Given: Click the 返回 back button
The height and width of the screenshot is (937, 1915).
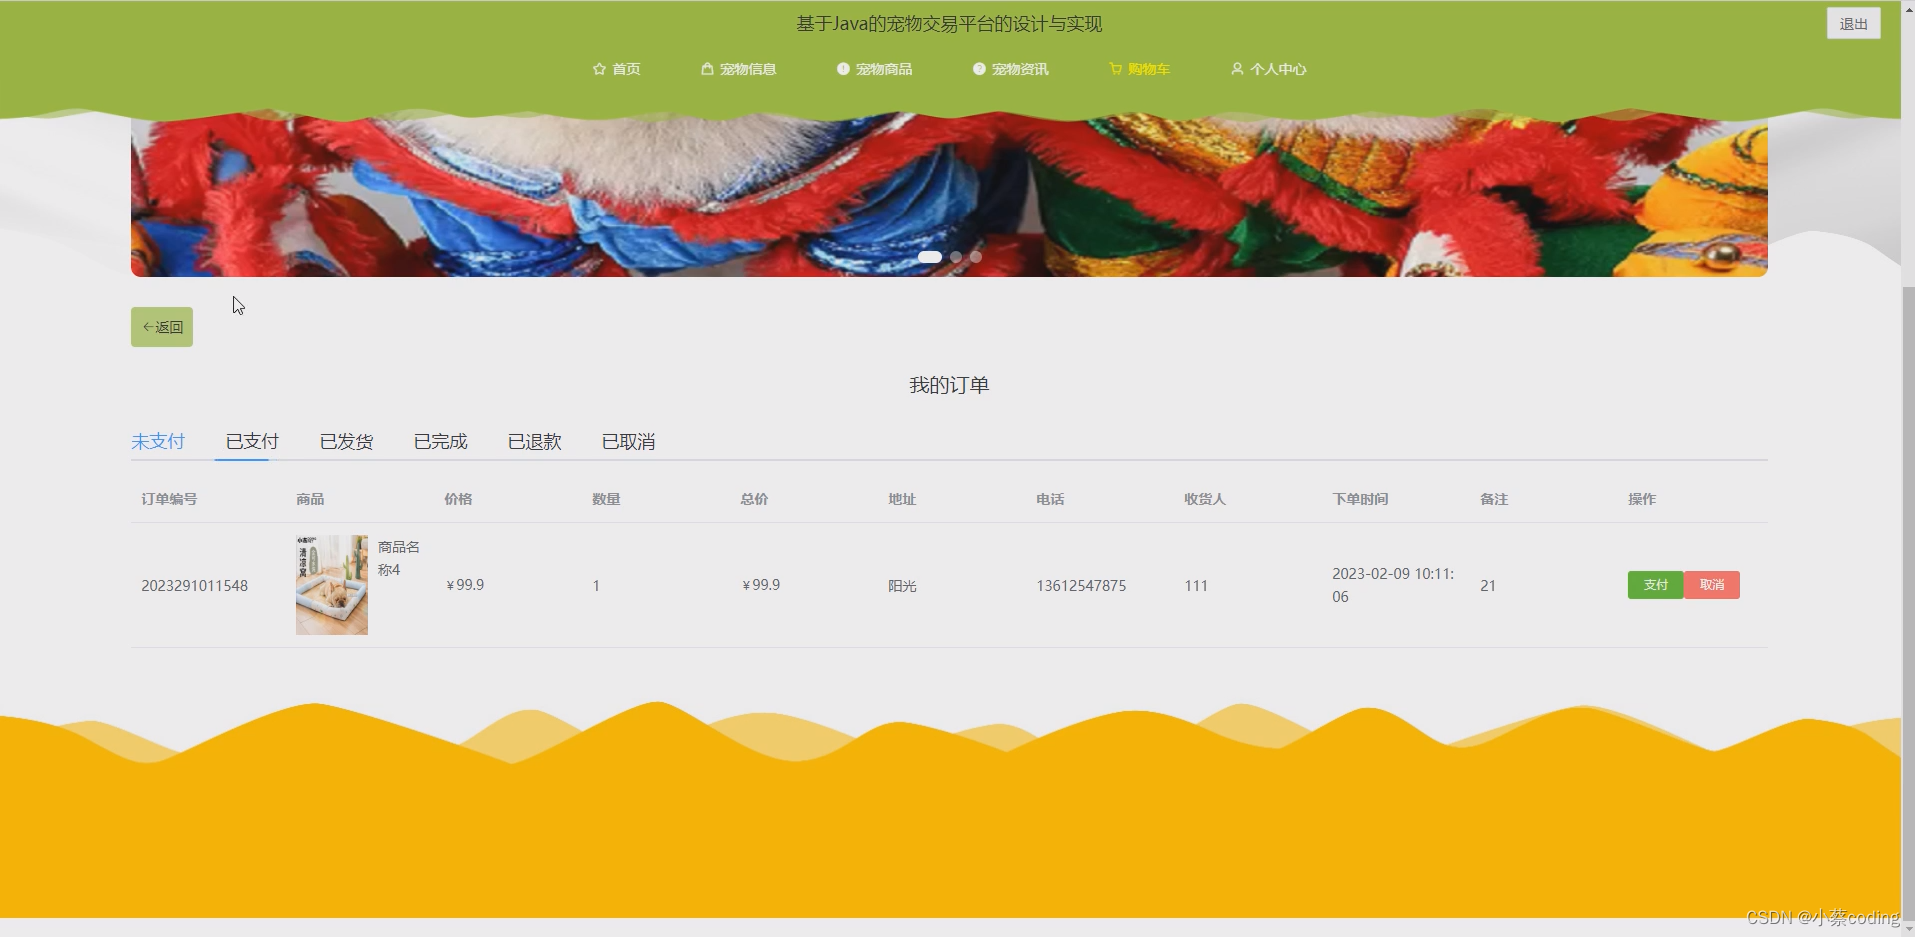Looking at the screenshot, I should tap(162, 327).
